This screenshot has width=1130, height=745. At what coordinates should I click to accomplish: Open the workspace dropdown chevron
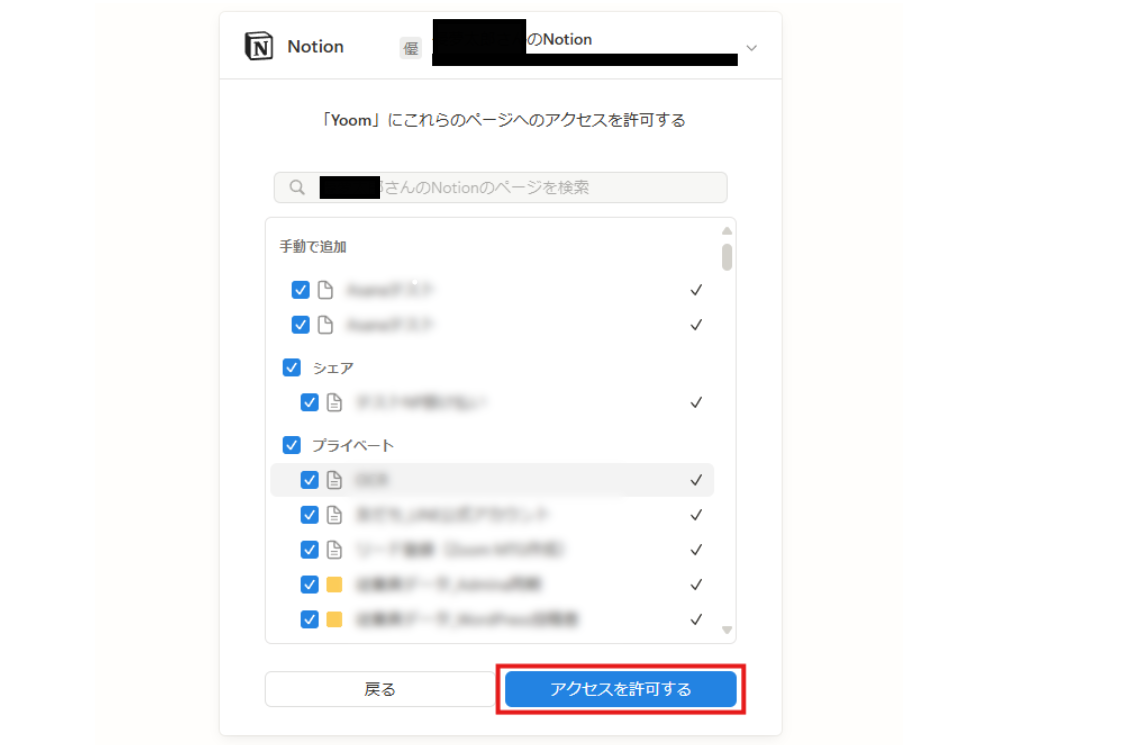(x=752, y=48)
